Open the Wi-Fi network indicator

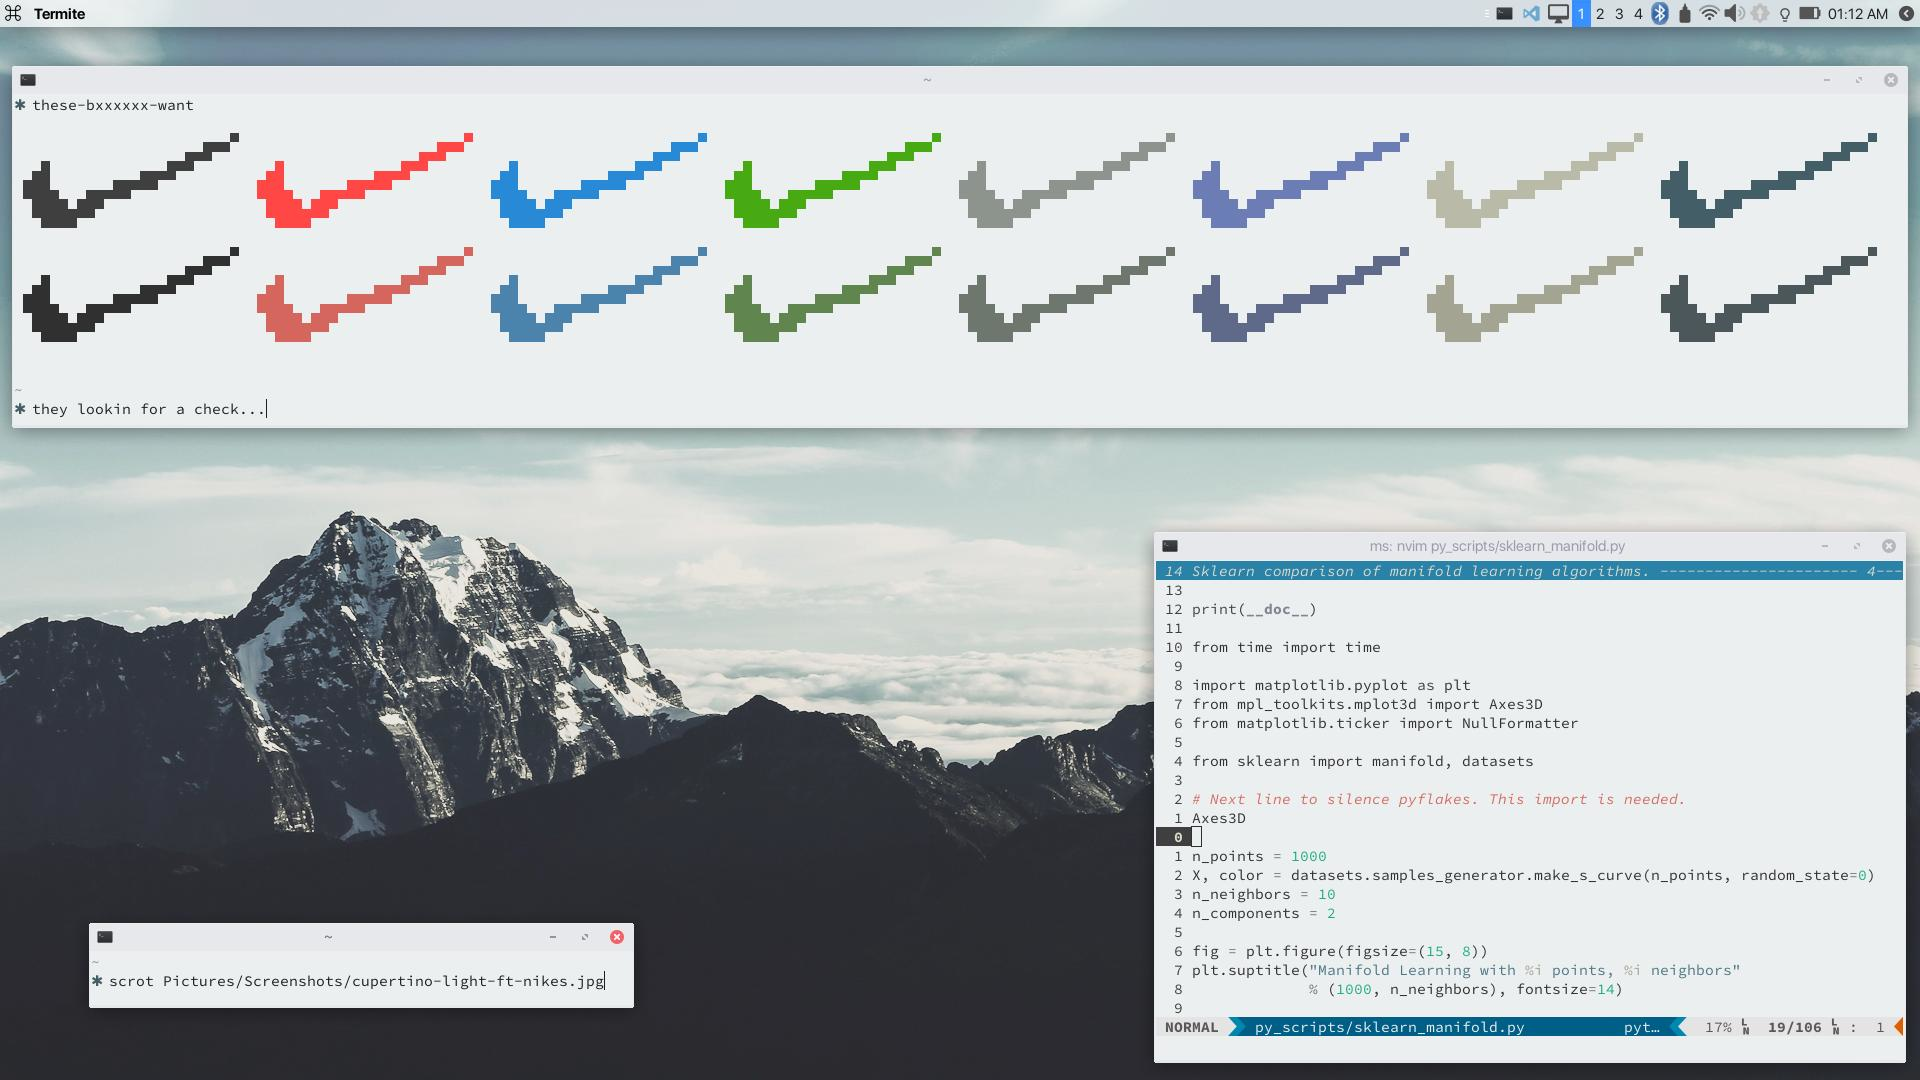point(1709,13)
